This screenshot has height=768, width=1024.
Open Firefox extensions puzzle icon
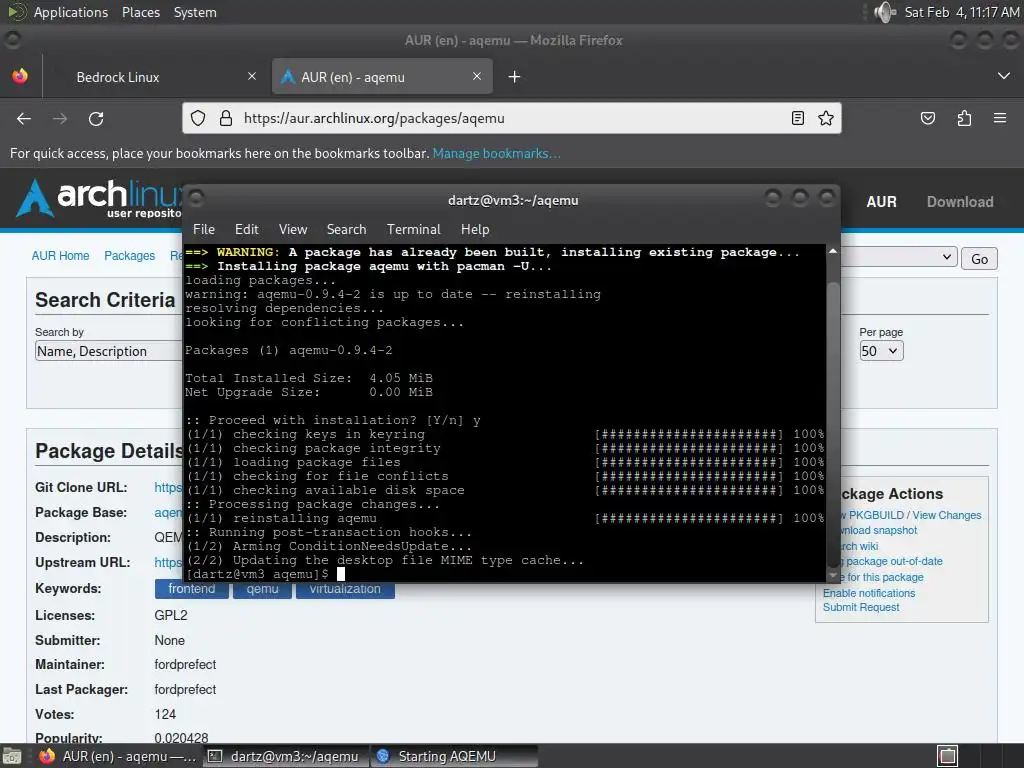[x=964, y=118]
